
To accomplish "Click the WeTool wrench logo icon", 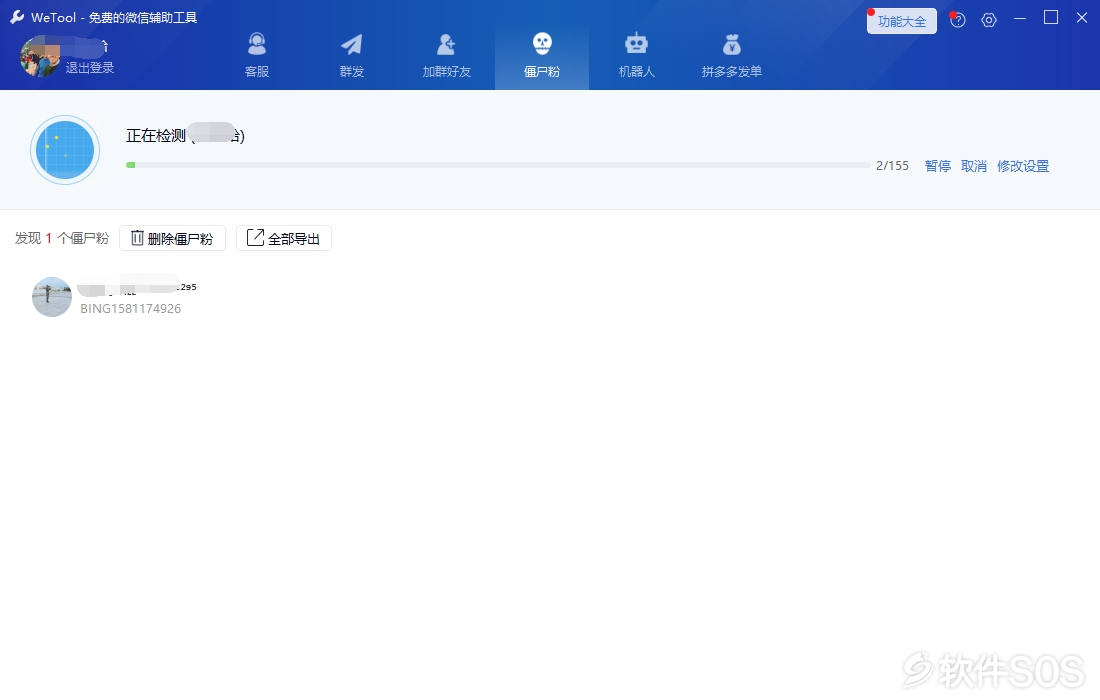I will (x=17, y=18).
